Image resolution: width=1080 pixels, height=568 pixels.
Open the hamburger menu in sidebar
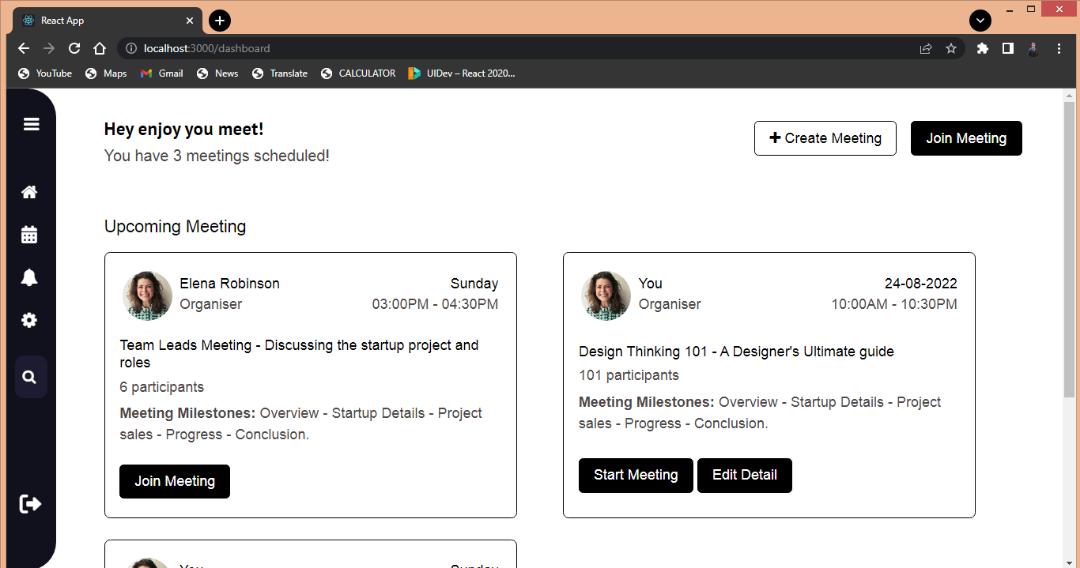(x=31, y=124)
